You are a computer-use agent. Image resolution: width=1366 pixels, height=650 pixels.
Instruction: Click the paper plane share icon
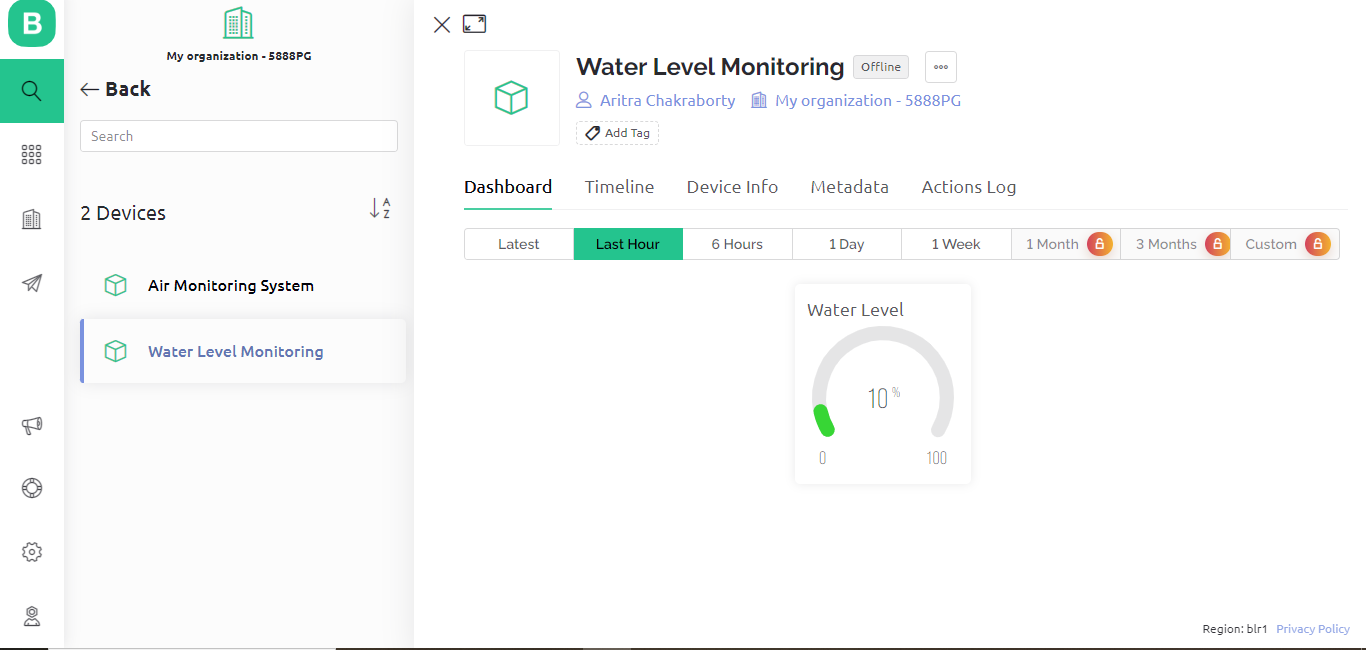pos(31,283)
